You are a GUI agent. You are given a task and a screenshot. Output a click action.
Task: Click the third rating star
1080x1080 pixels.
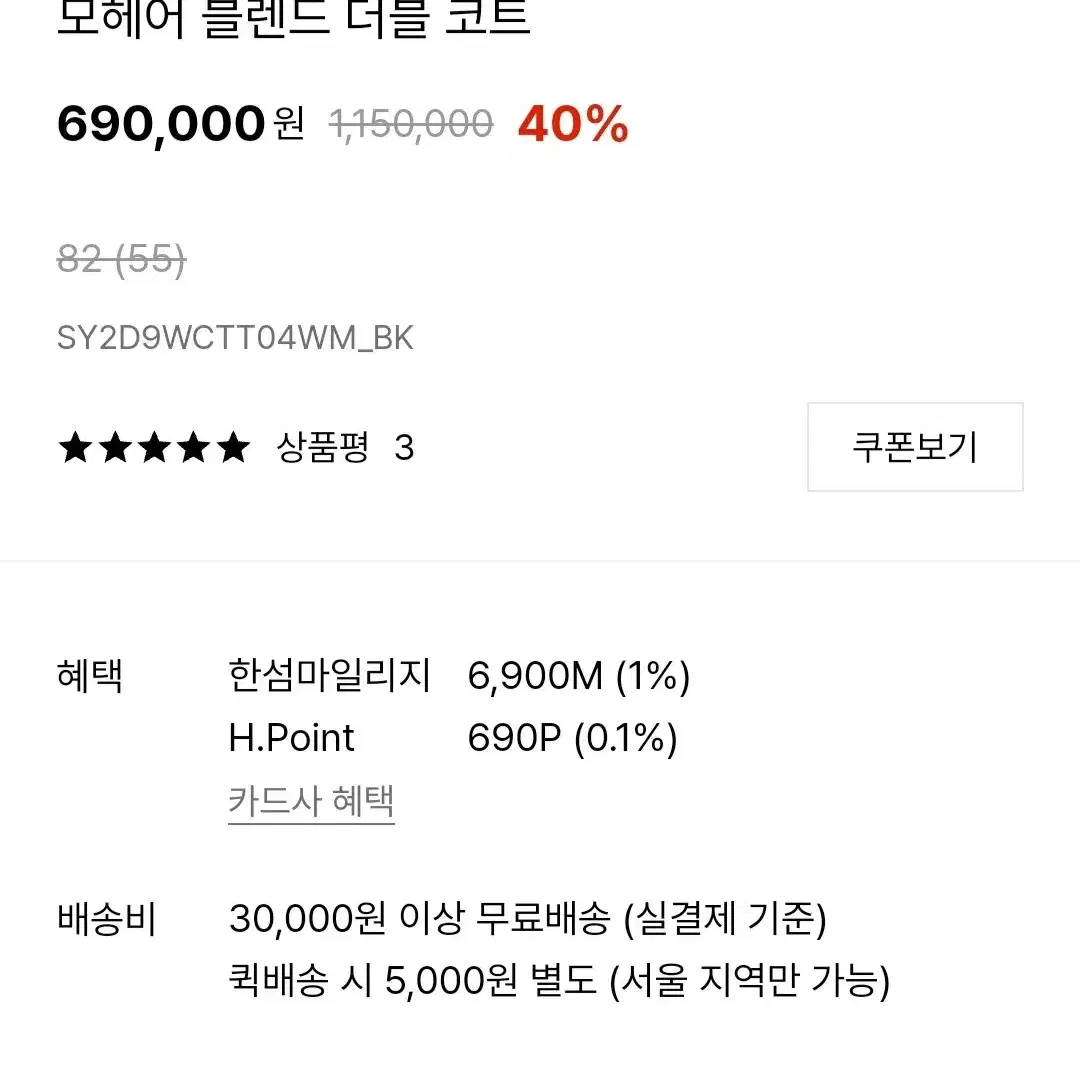154,448
